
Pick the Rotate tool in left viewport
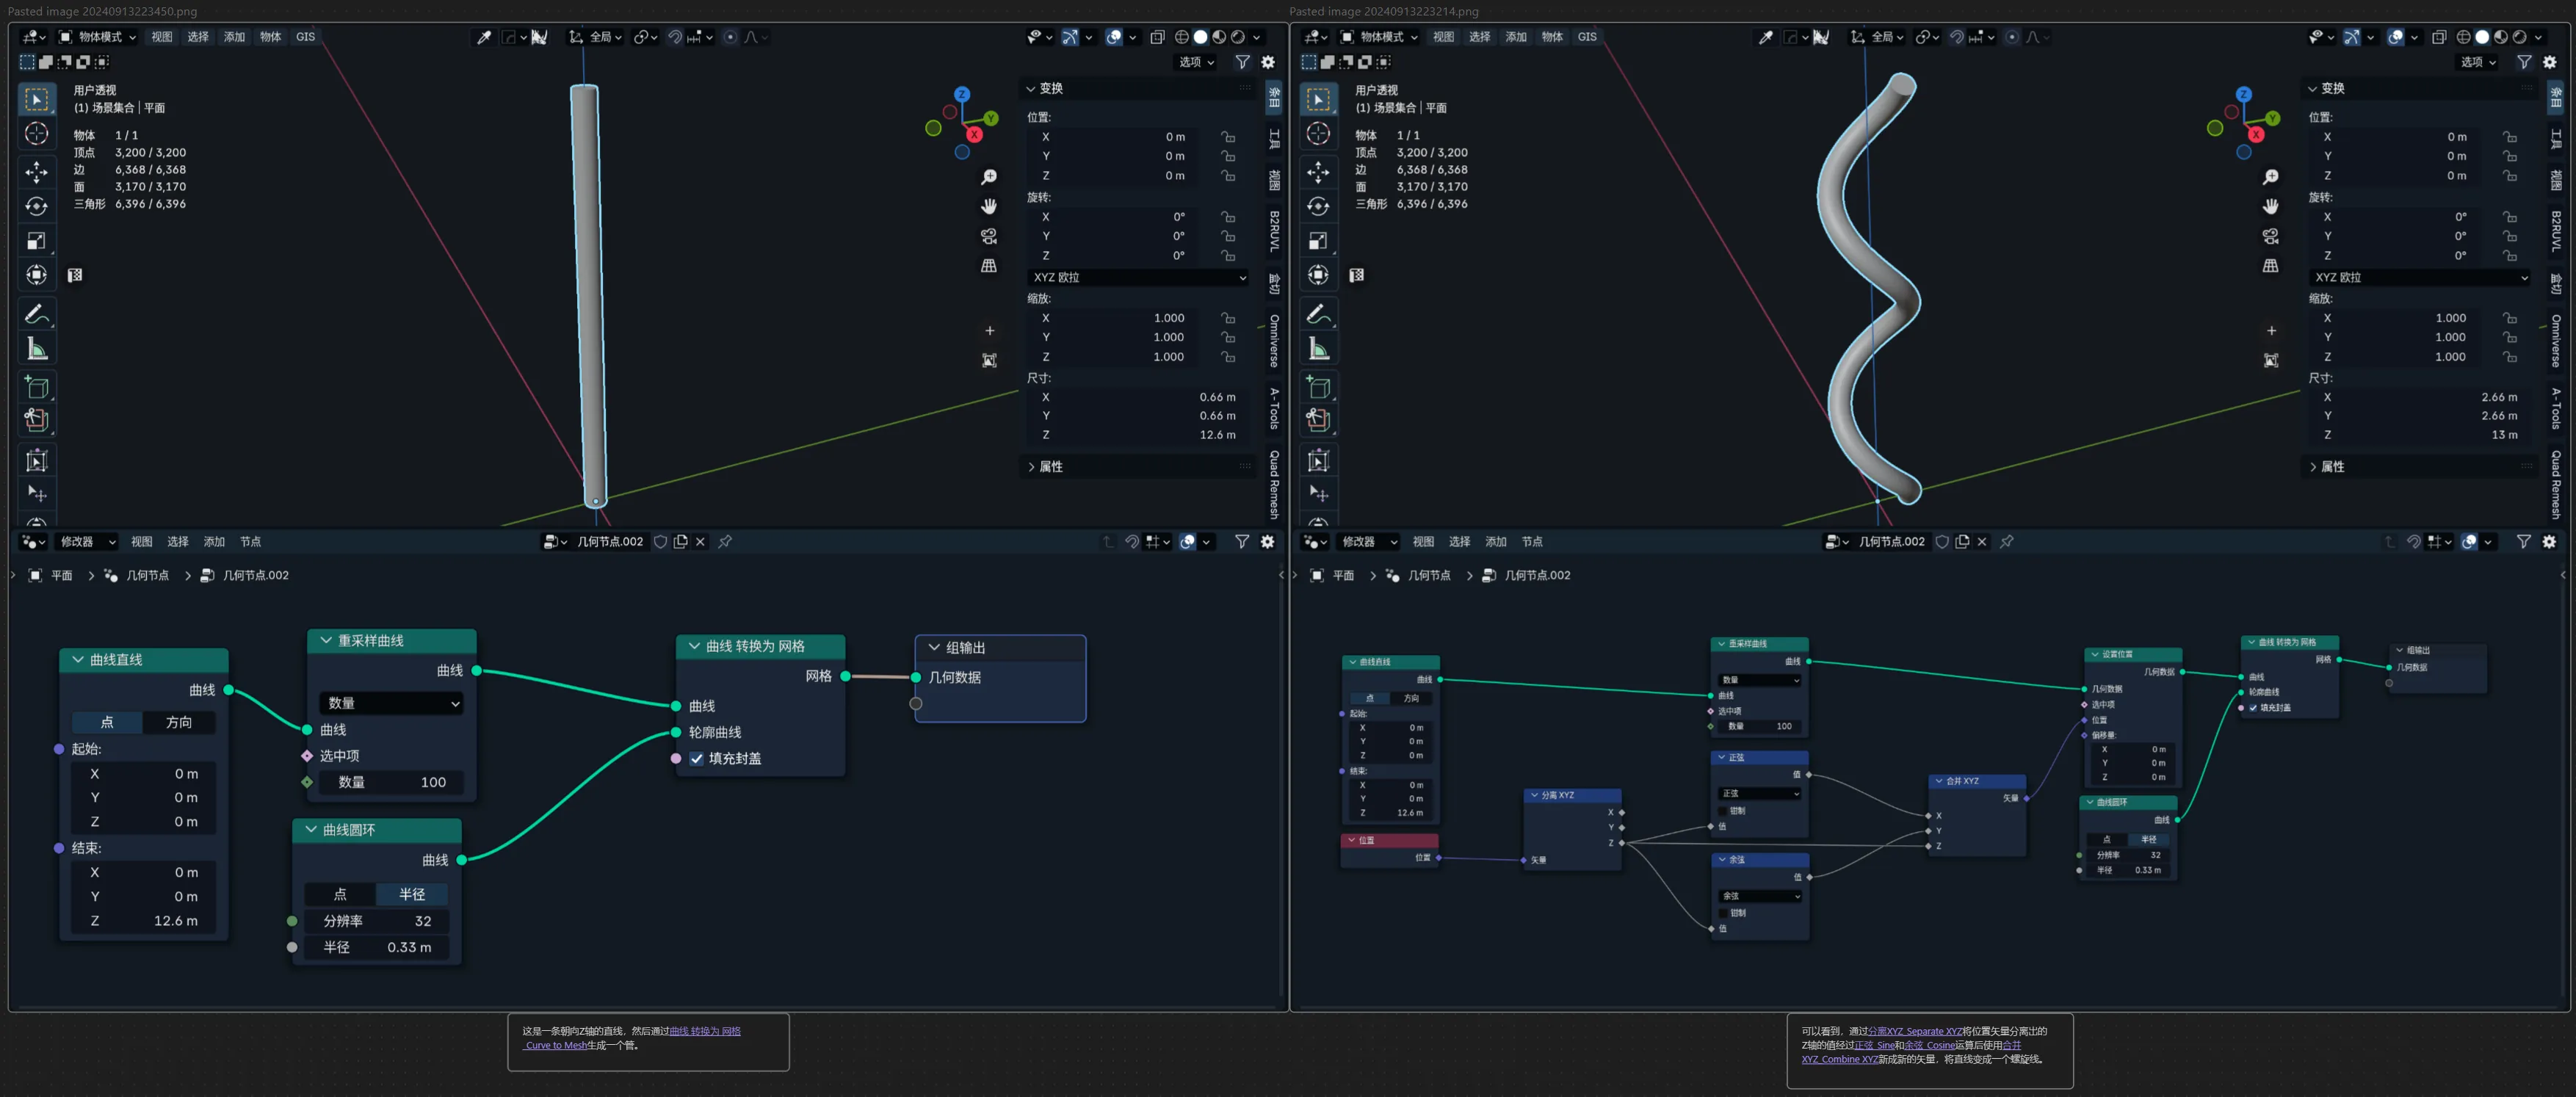click(x=36, y=206)
